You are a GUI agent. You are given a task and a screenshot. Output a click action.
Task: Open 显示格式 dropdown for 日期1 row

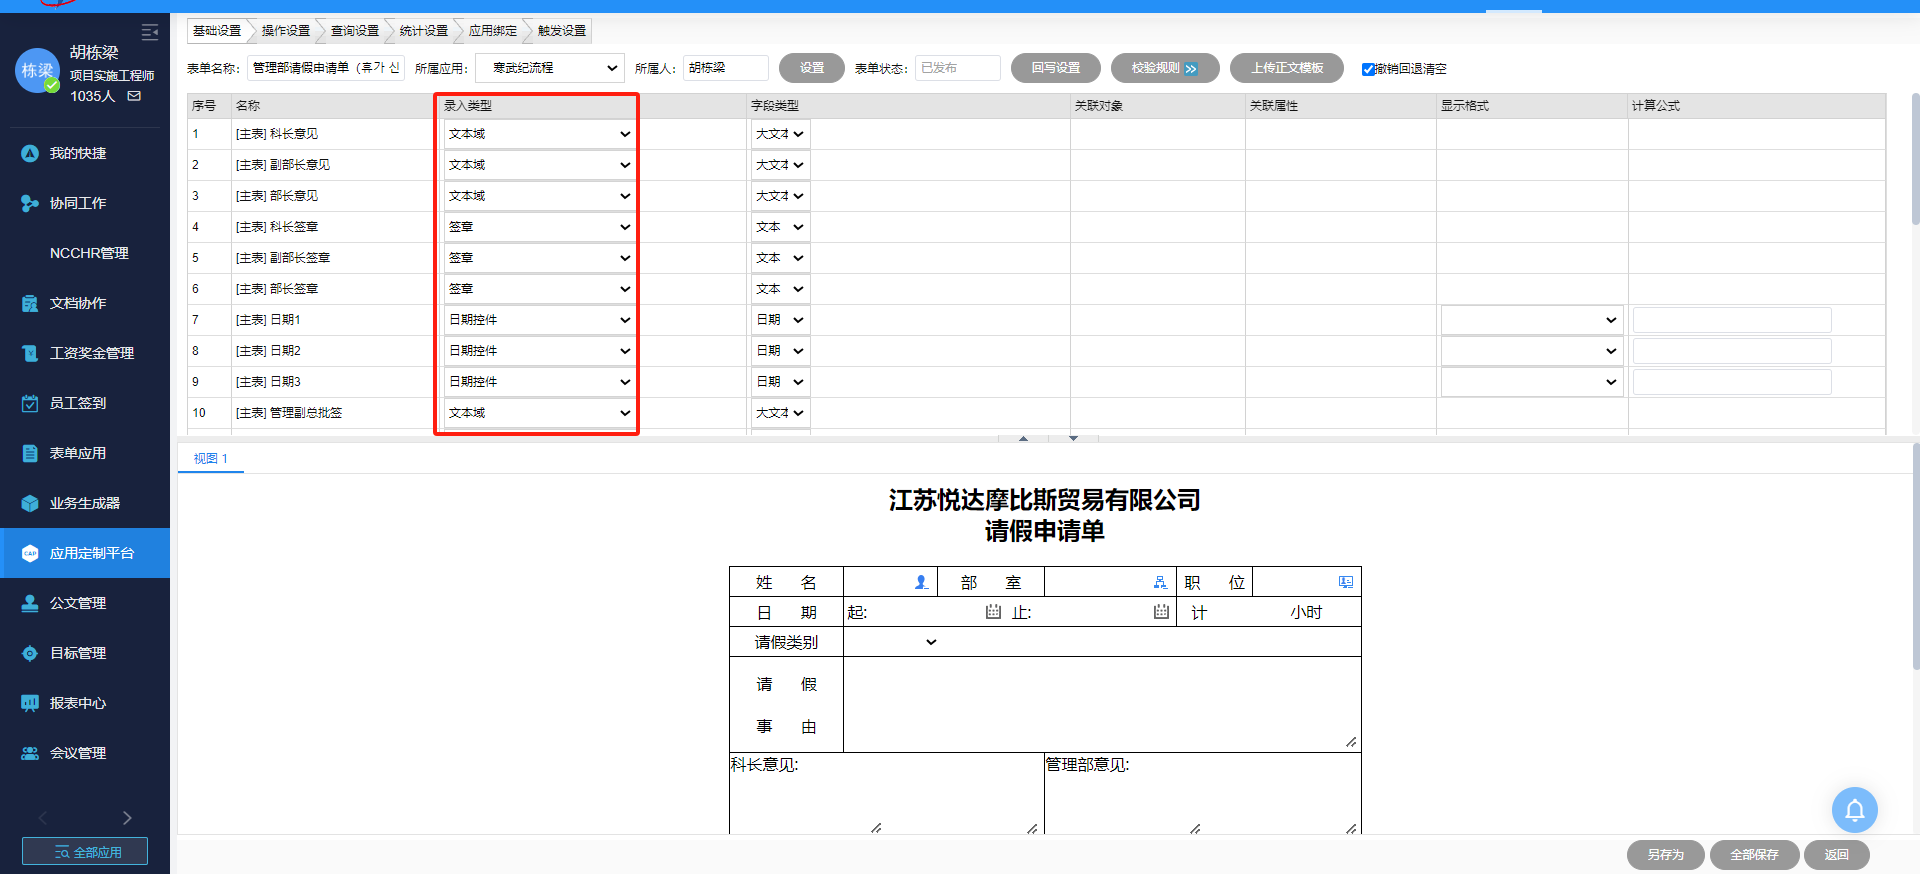(x=1530, y=320)
